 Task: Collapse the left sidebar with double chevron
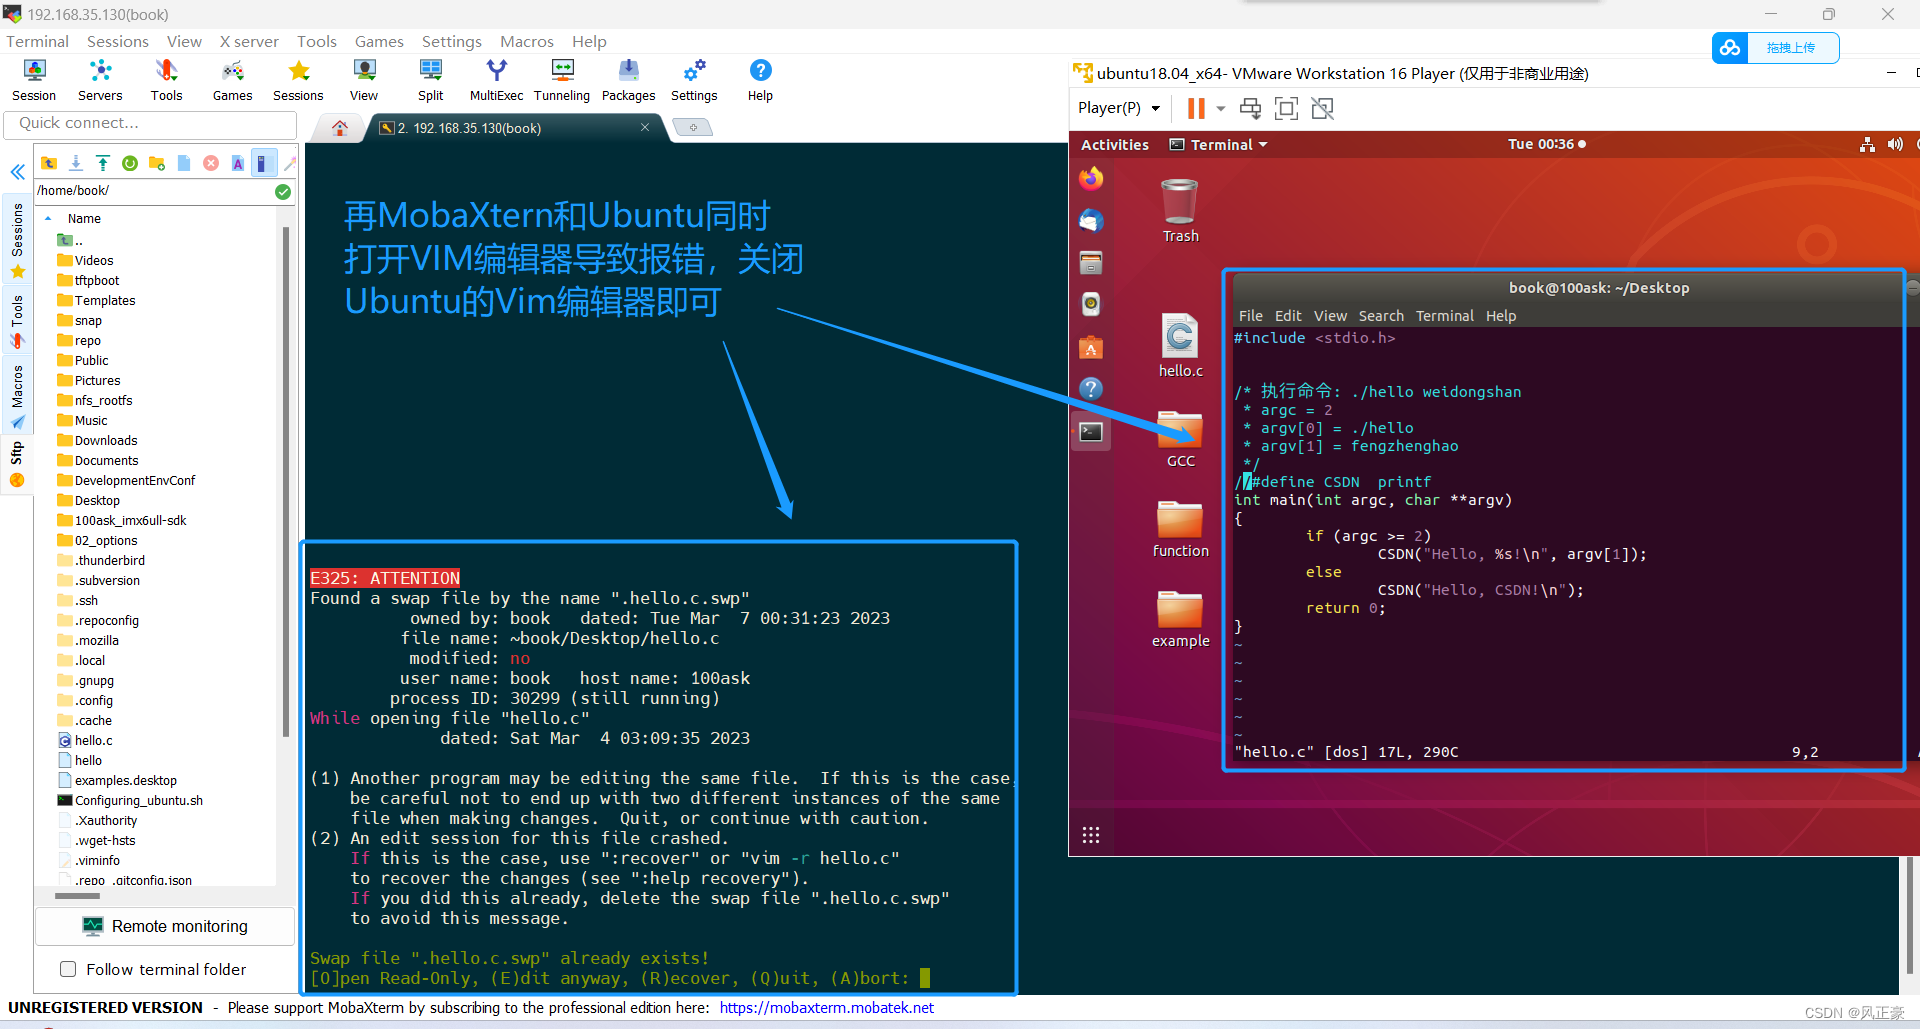click(17, 172)
